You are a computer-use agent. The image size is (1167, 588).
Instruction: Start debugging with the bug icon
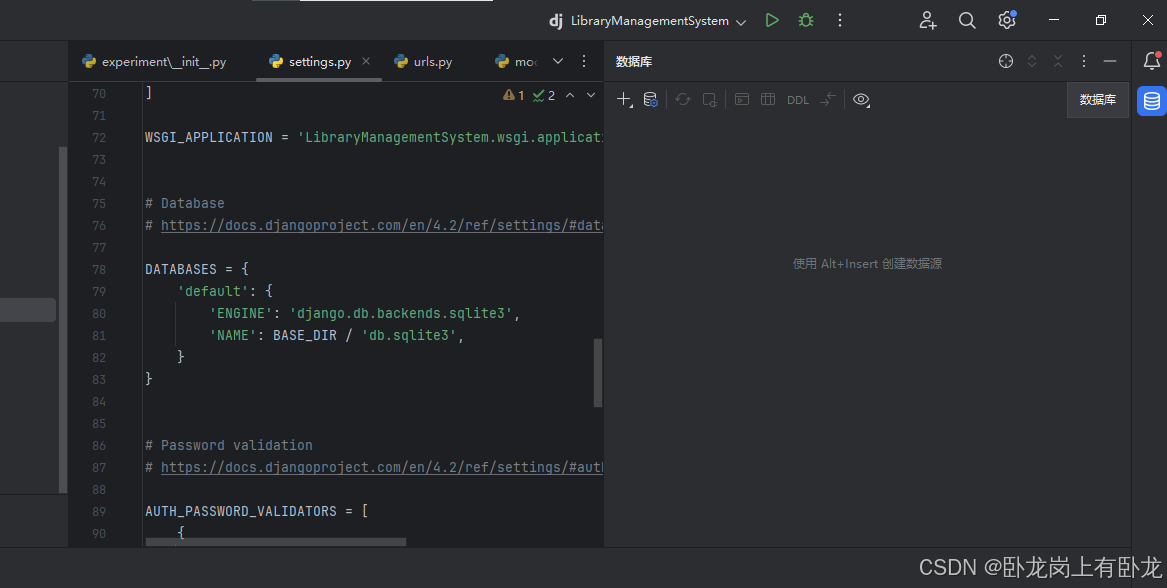click(805, 20)
